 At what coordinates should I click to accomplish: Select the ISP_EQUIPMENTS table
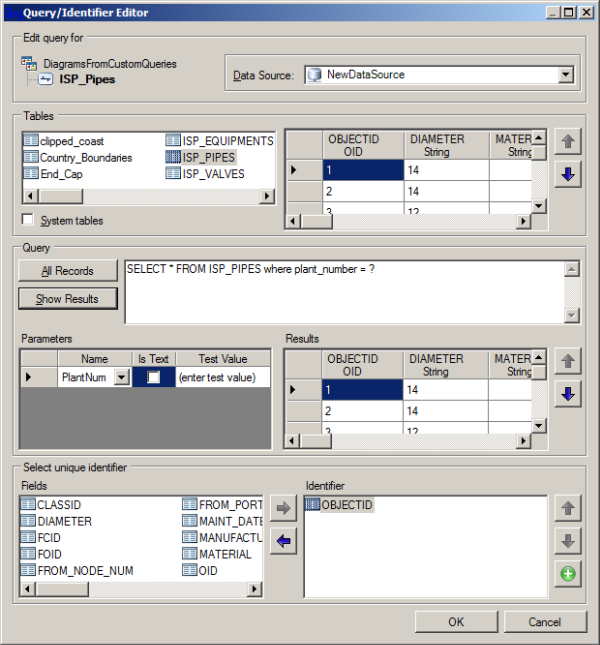(x=220, y=141)
